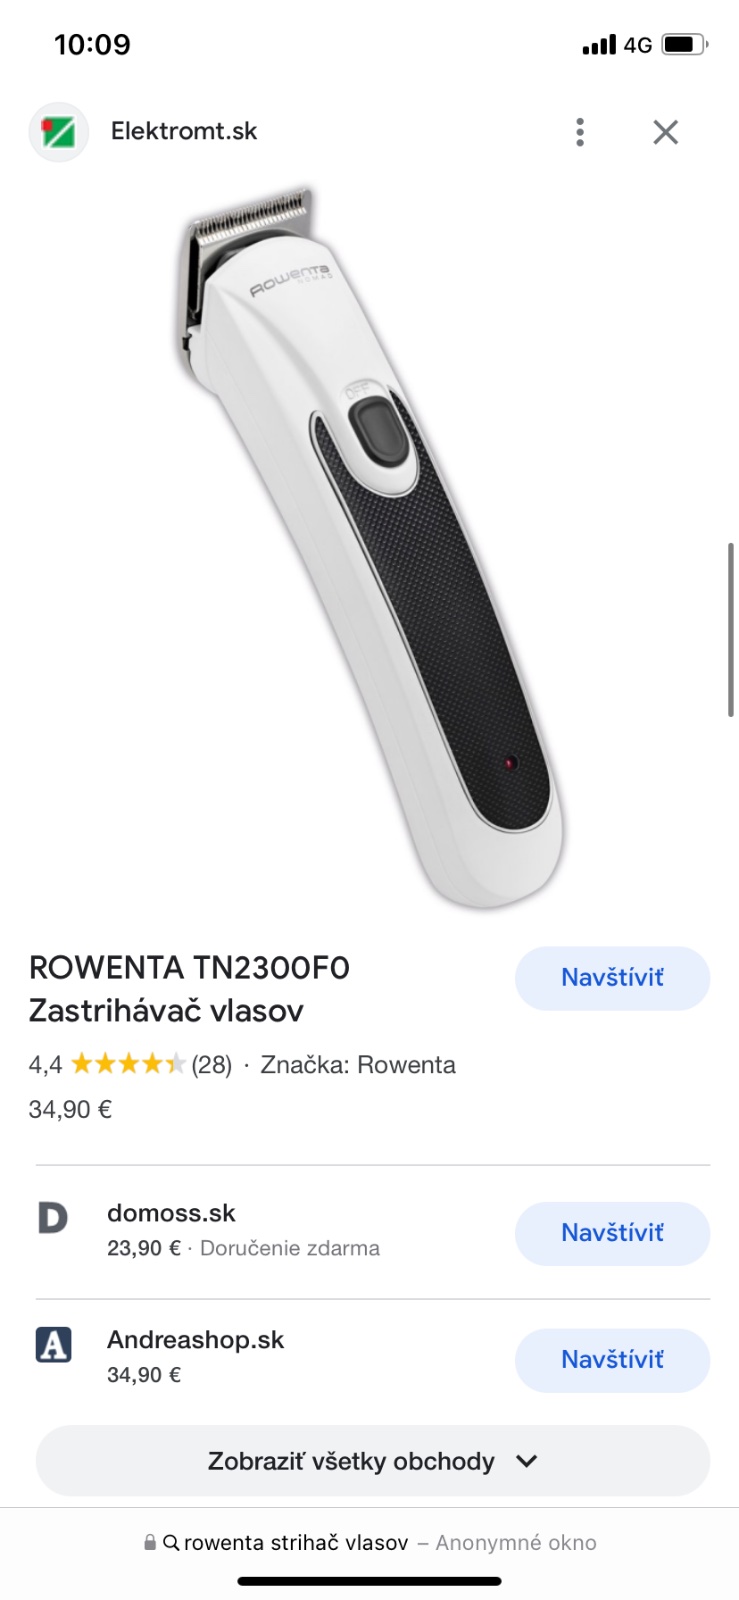Visit Andreashop.sk using its Navštíviť button
739x1600 pixels.
[612, 1360]
